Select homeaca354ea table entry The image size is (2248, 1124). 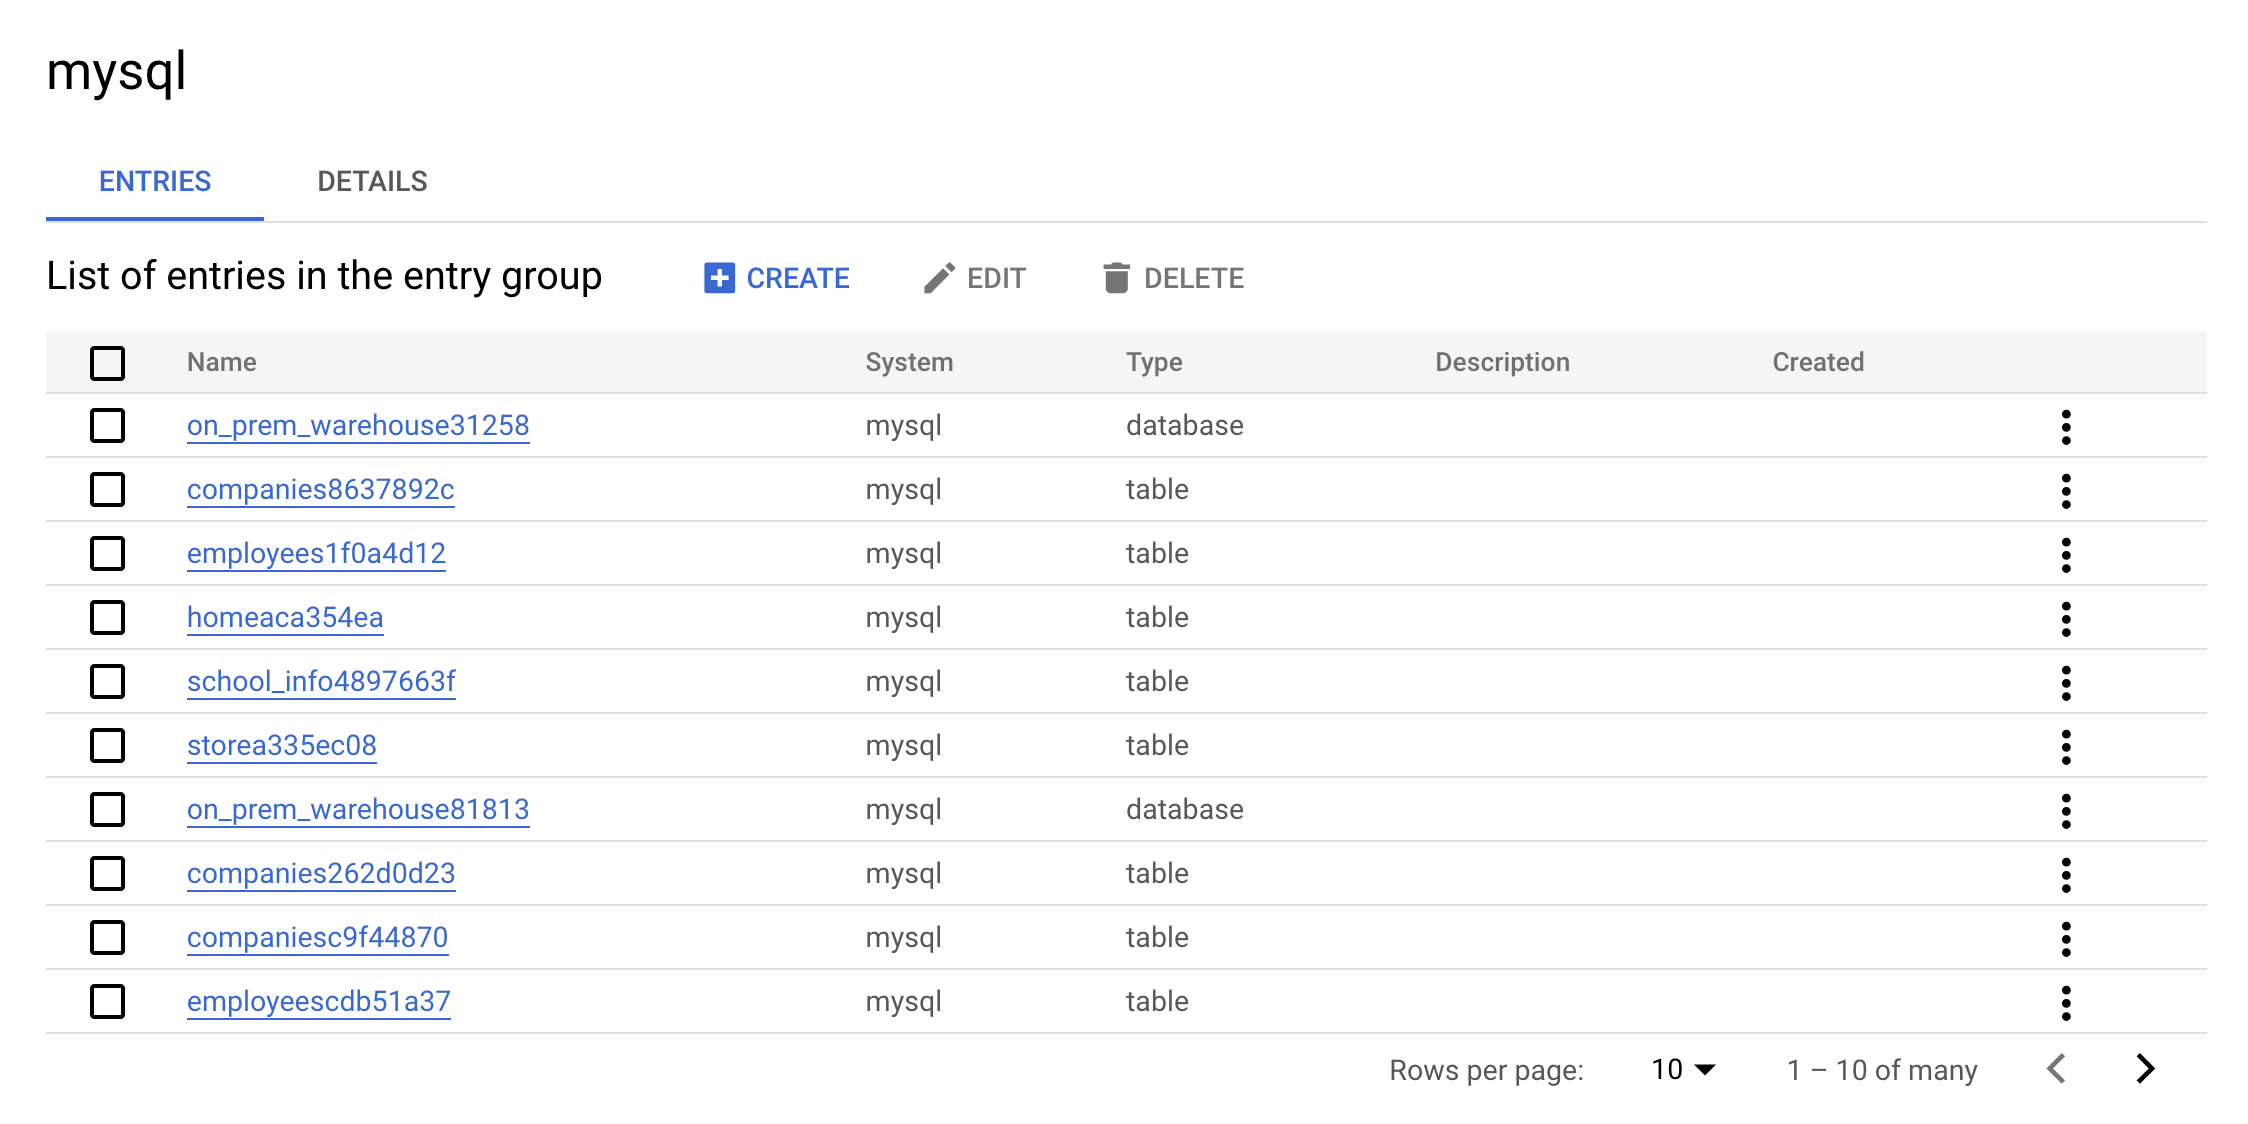point(108,616)
